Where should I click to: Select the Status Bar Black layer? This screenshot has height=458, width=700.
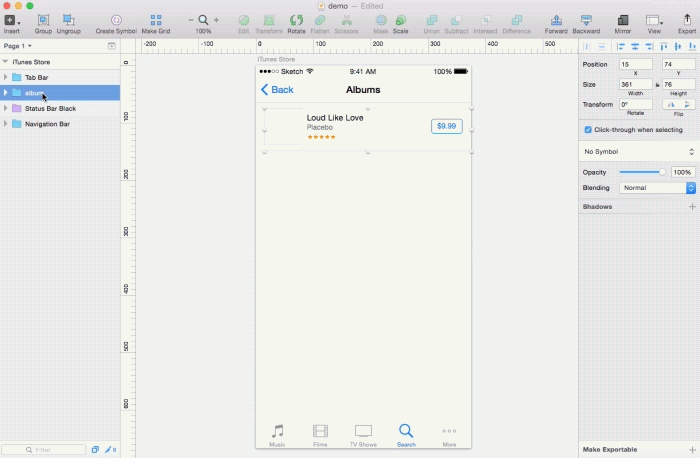tap(60, 108)
